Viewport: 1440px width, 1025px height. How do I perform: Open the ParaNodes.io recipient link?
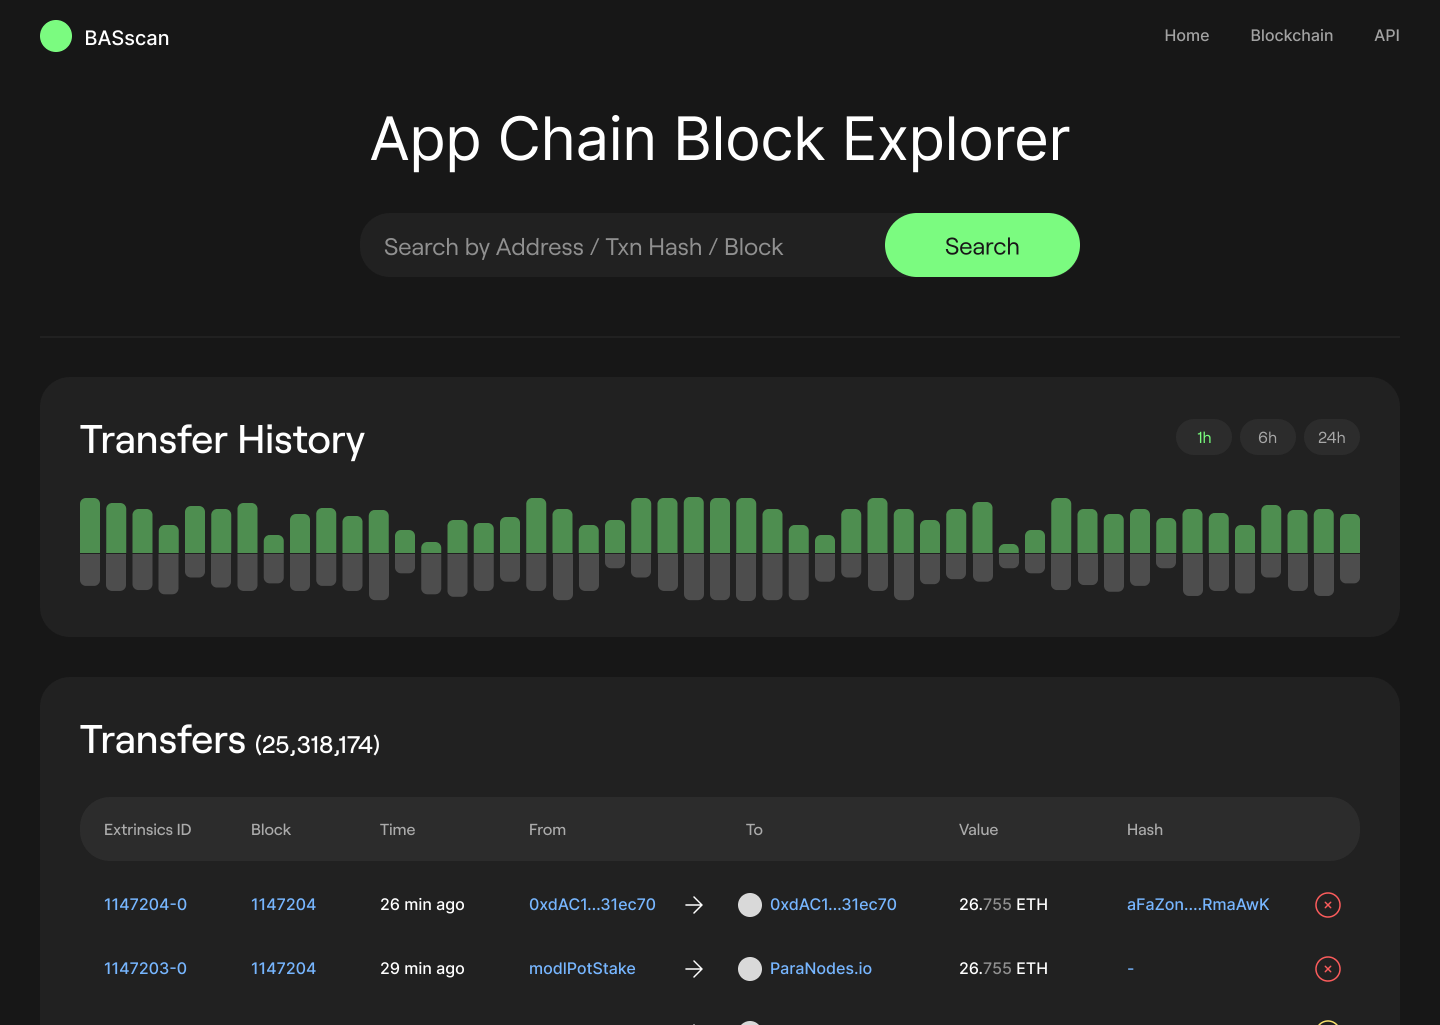click(820, 969)
